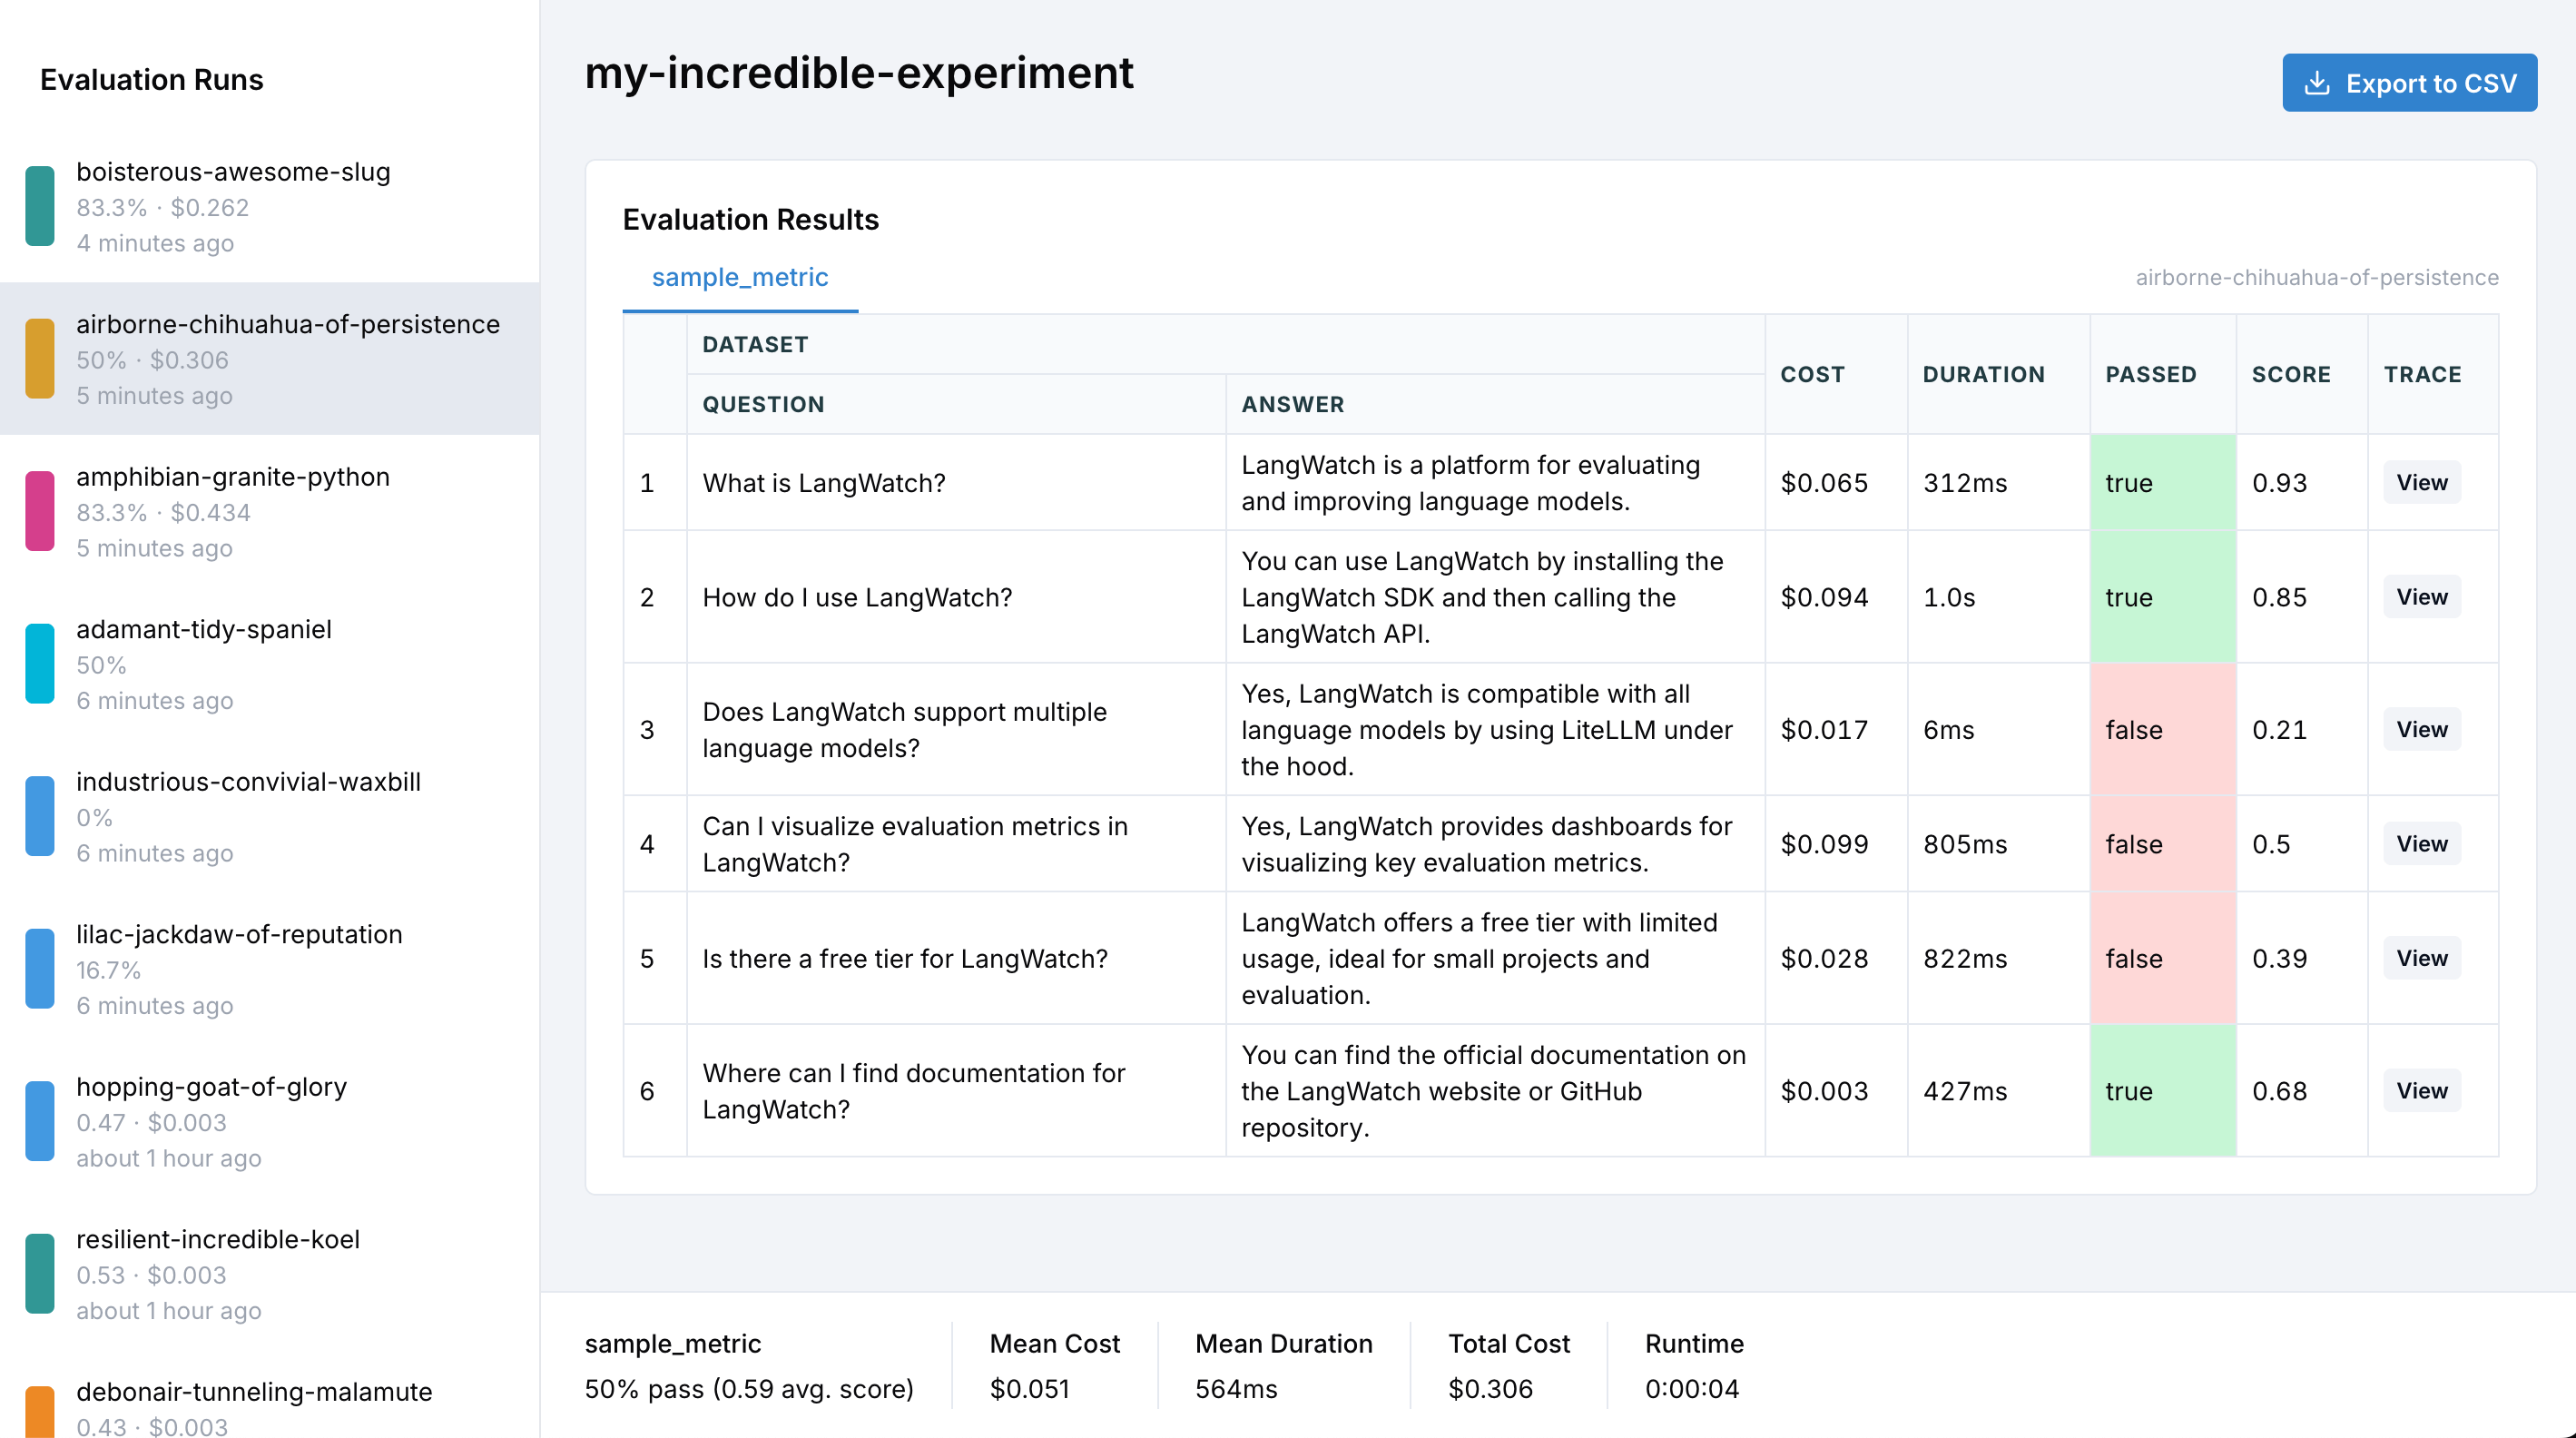This screenshot has height=1438, width=2576.
Task: Click the $0.017 cost cell
Action: [1836, 730]
